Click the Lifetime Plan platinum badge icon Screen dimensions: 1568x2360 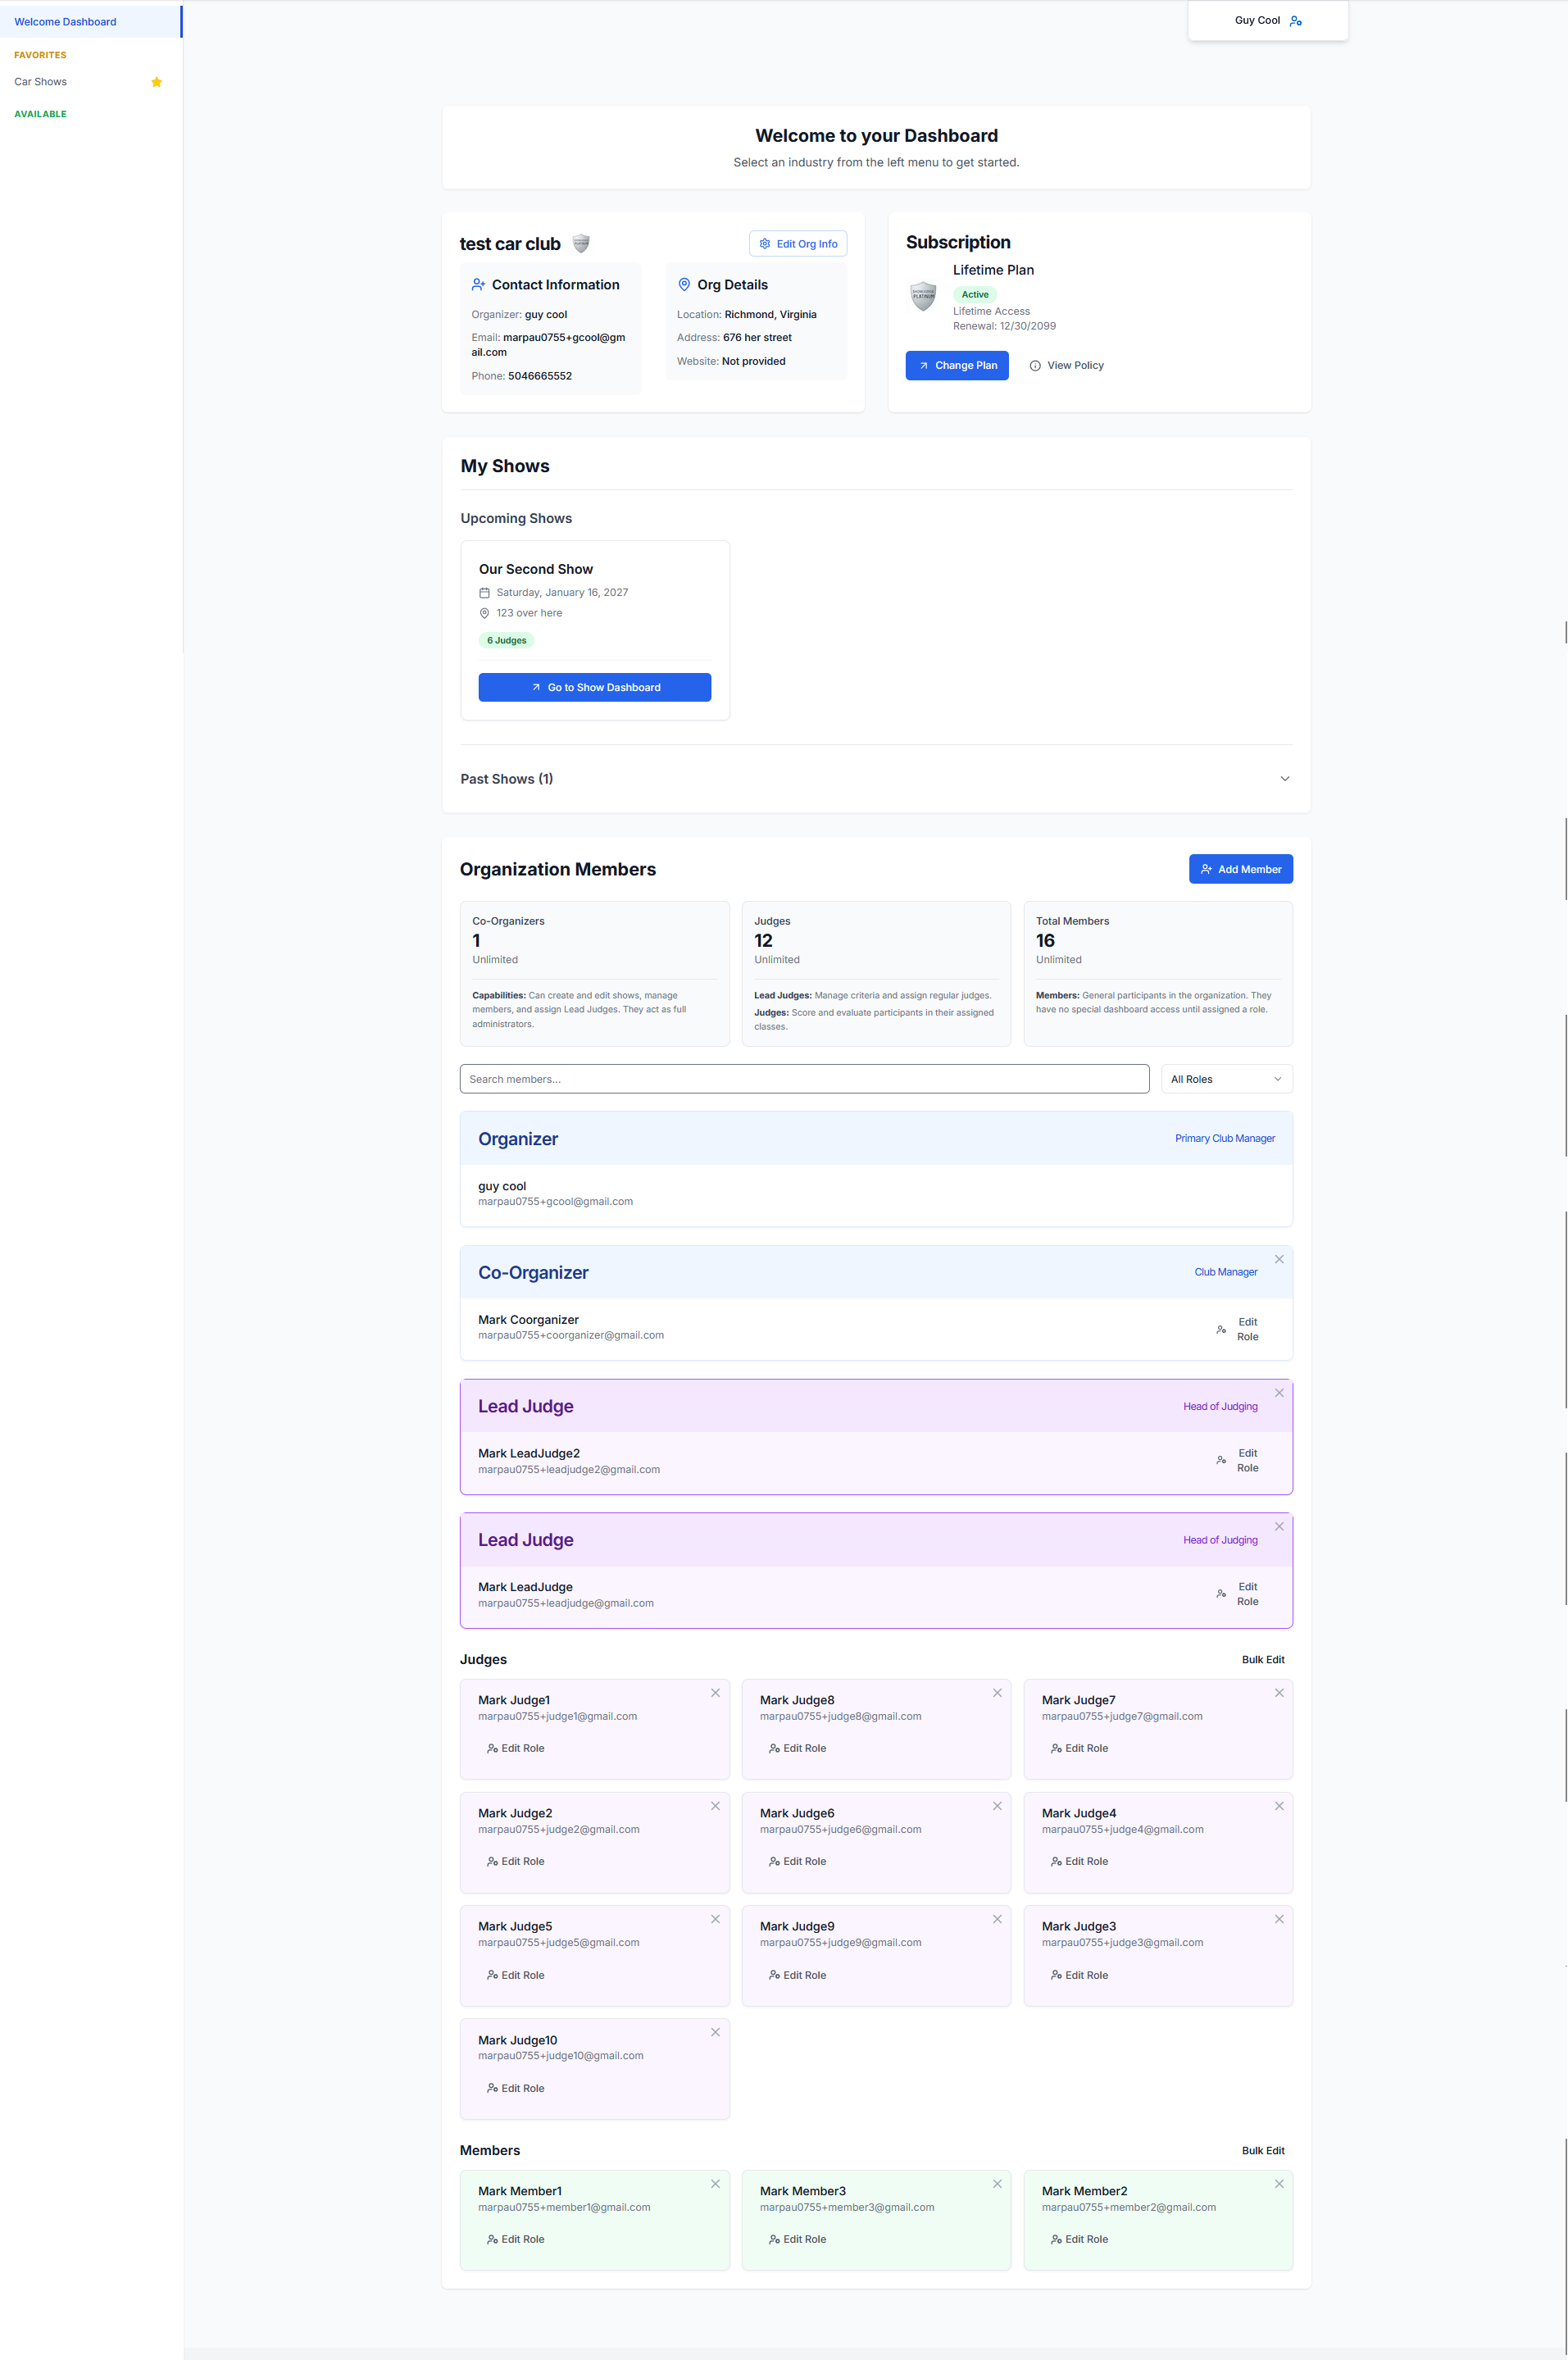pos(923,296)
